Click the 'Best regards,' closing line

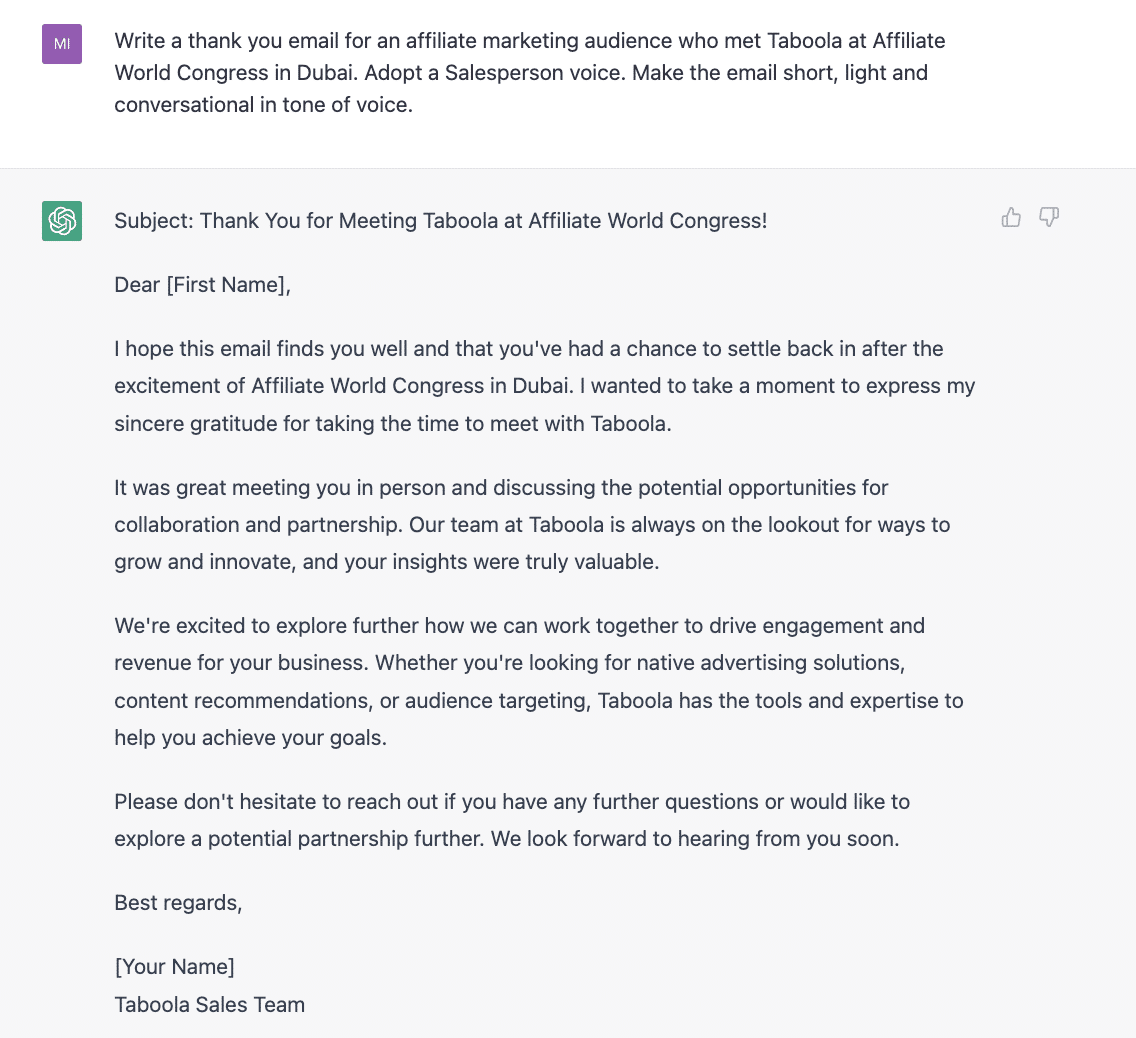(178, 903)
